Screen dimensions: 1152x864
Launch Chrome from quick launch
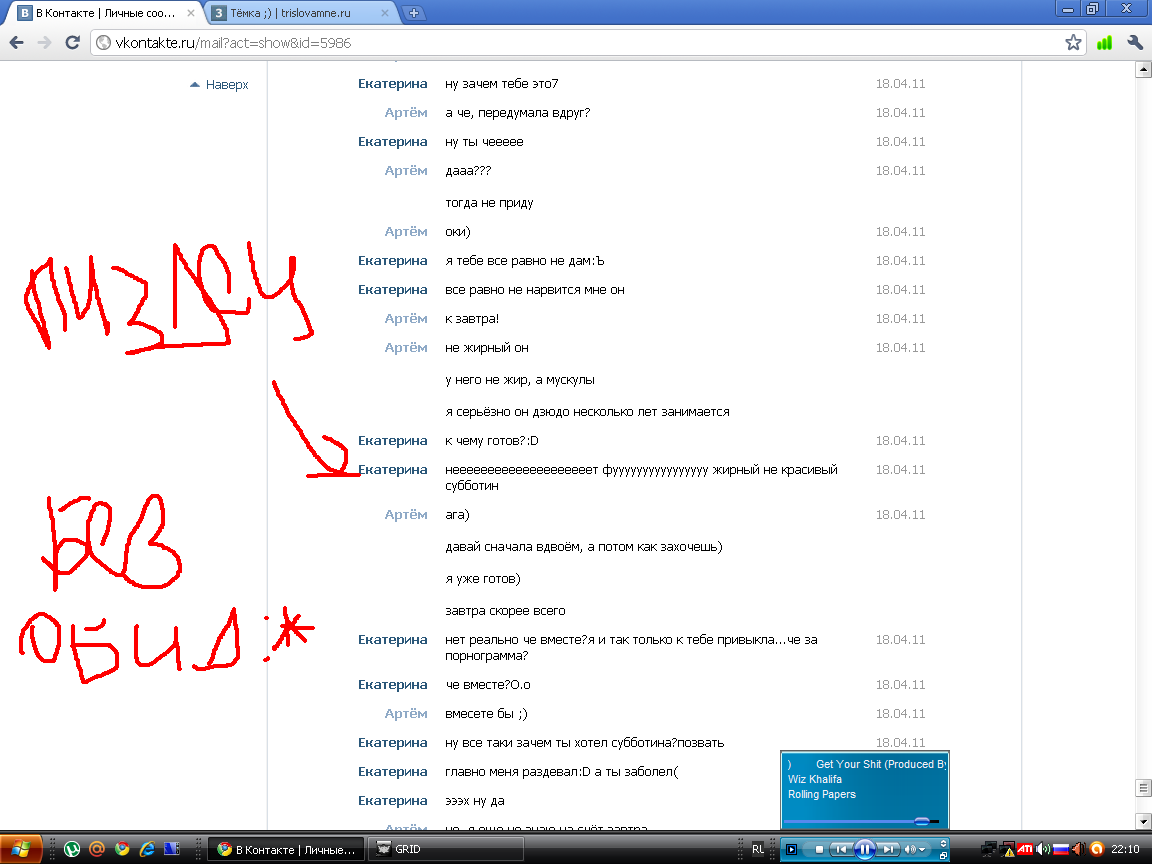pyautogui.click(x=122, y=849)
